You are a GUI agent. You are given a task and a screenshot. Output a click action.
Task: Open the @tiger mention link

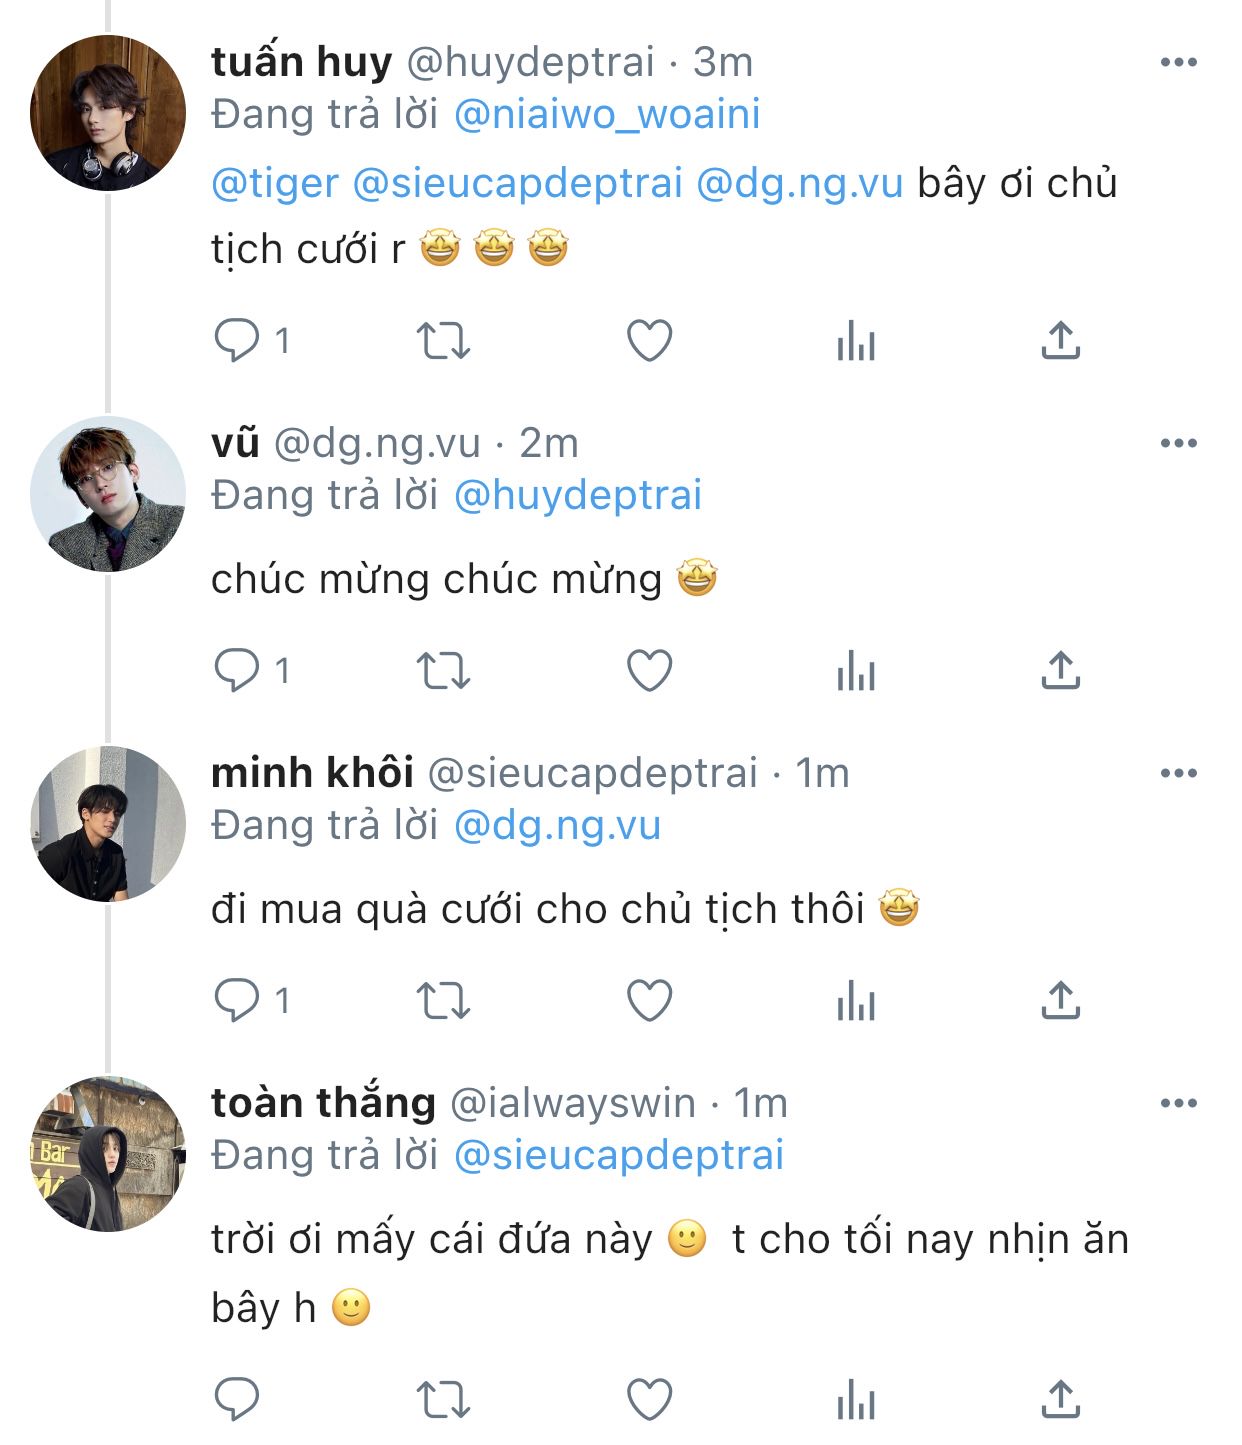click(275, 183)
